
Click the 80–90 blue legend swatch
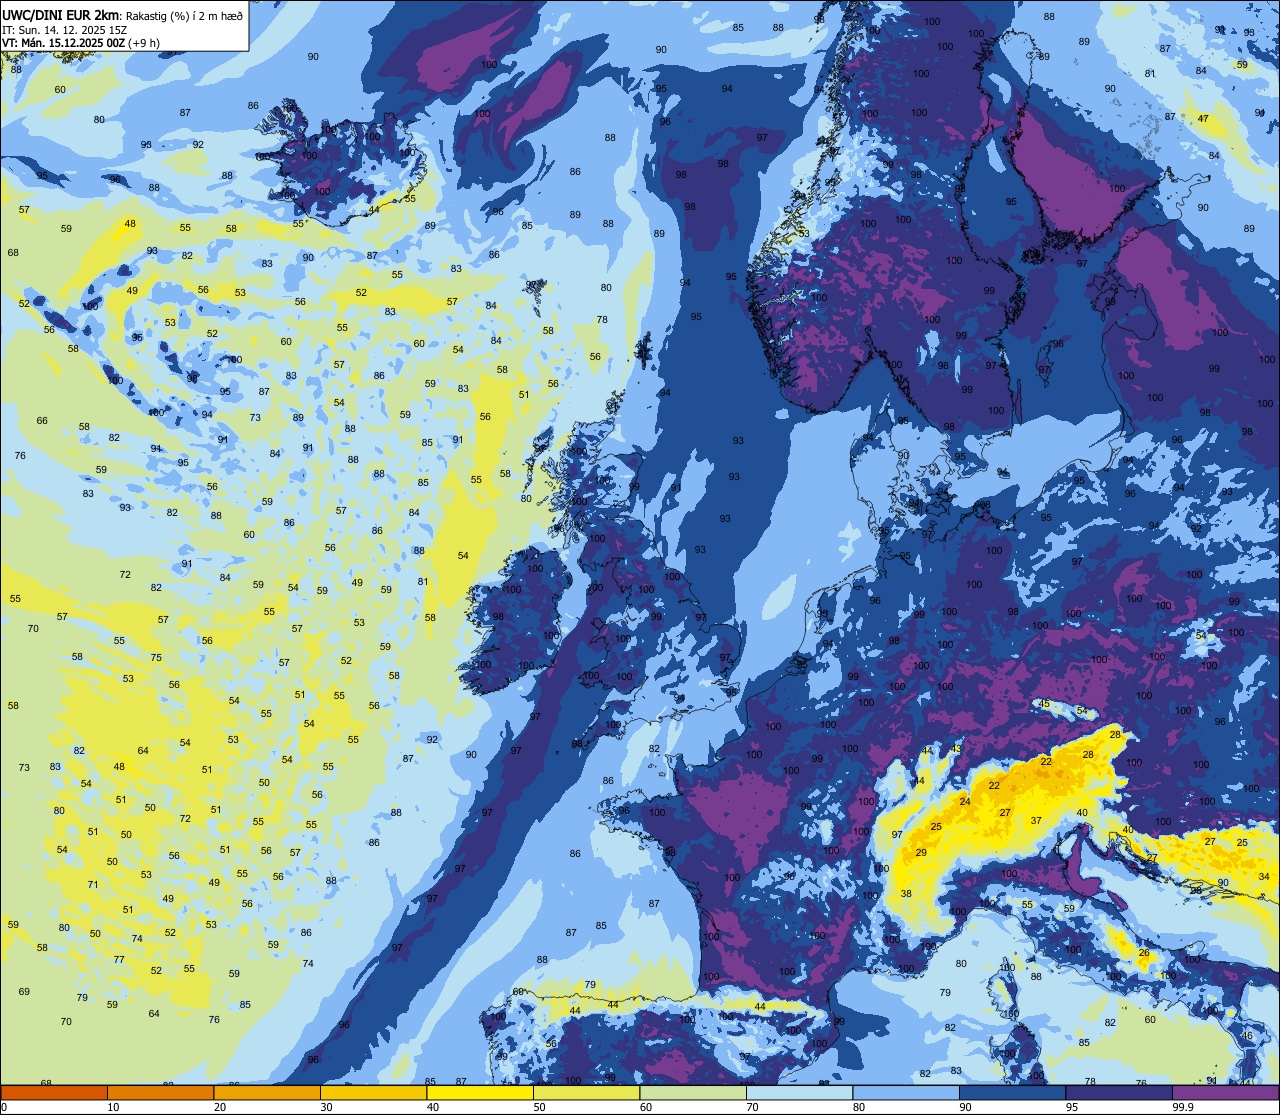tap(906, 1093)
